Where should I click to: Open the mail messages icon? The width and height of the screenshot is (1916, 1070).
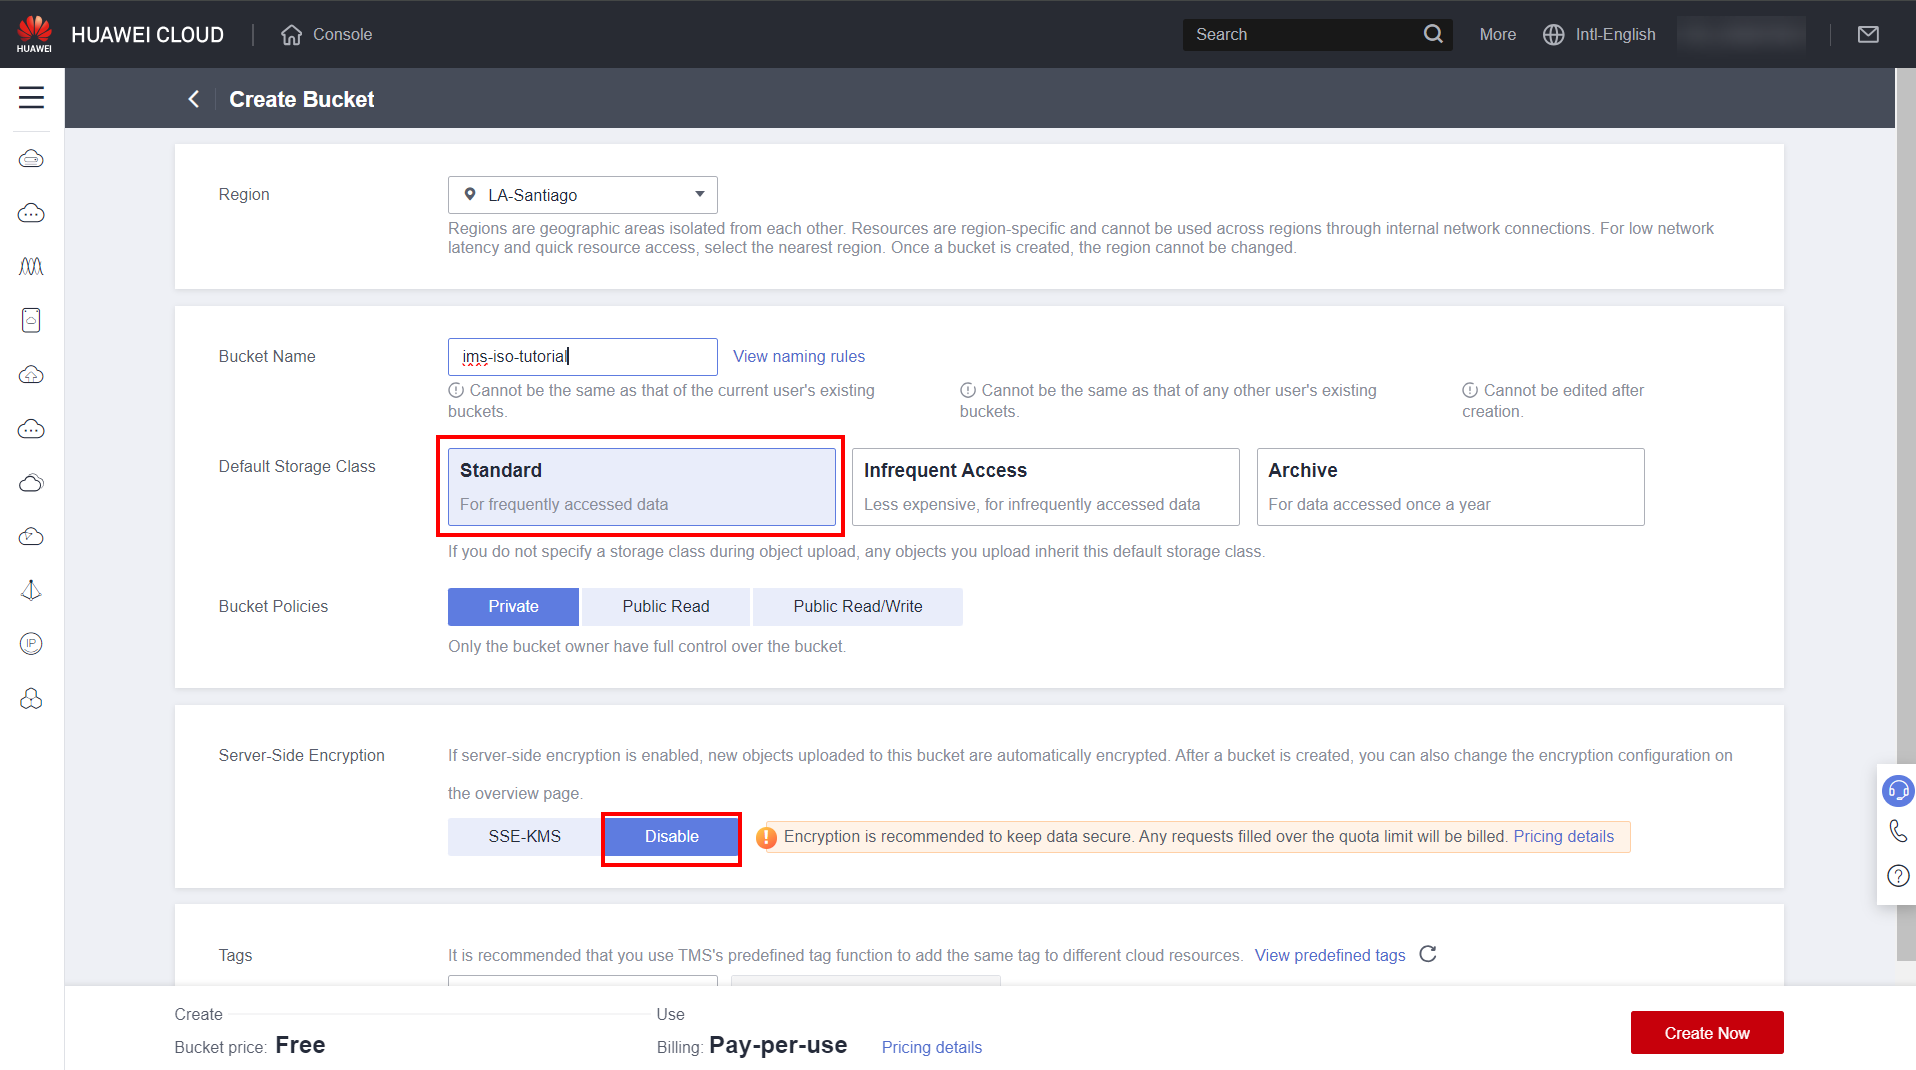[x=1867, y=34]
